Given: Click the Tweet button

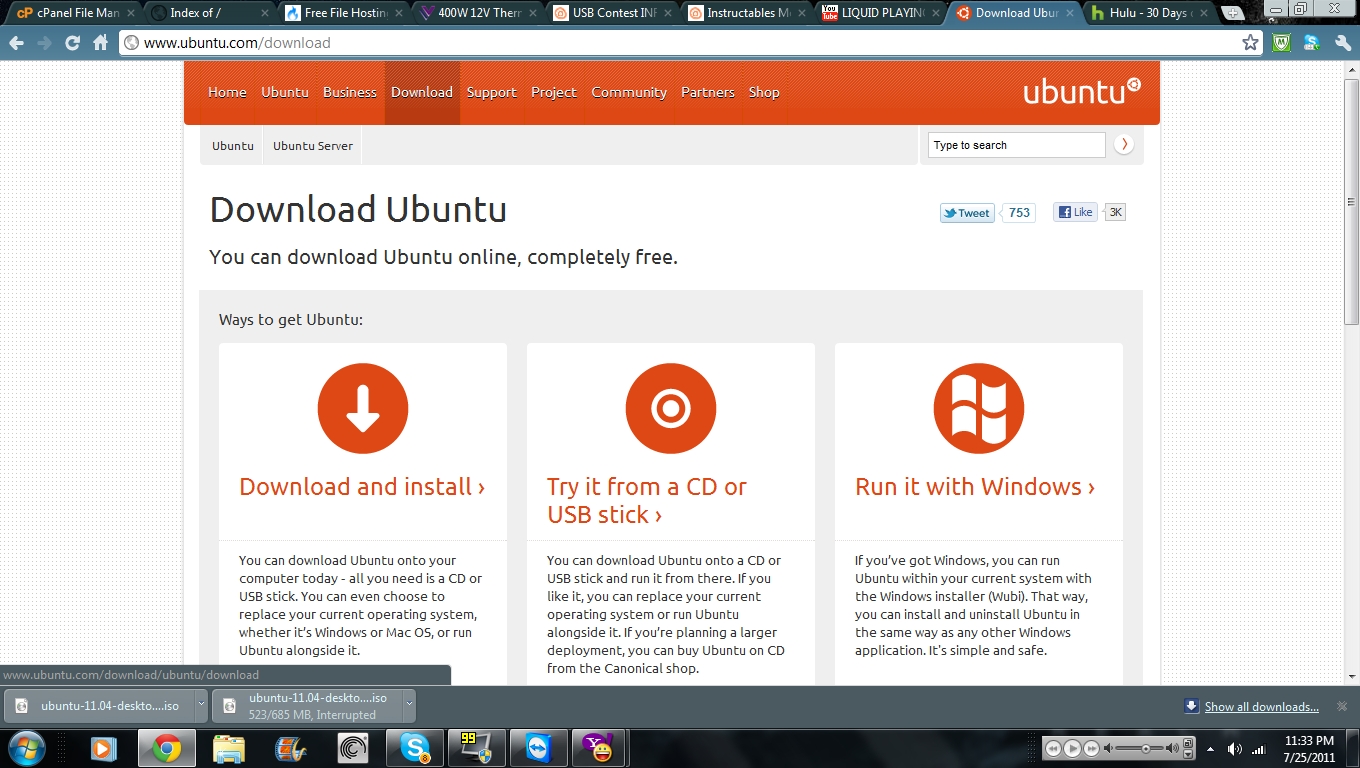Looking at the screenshot, I should 967,212.
